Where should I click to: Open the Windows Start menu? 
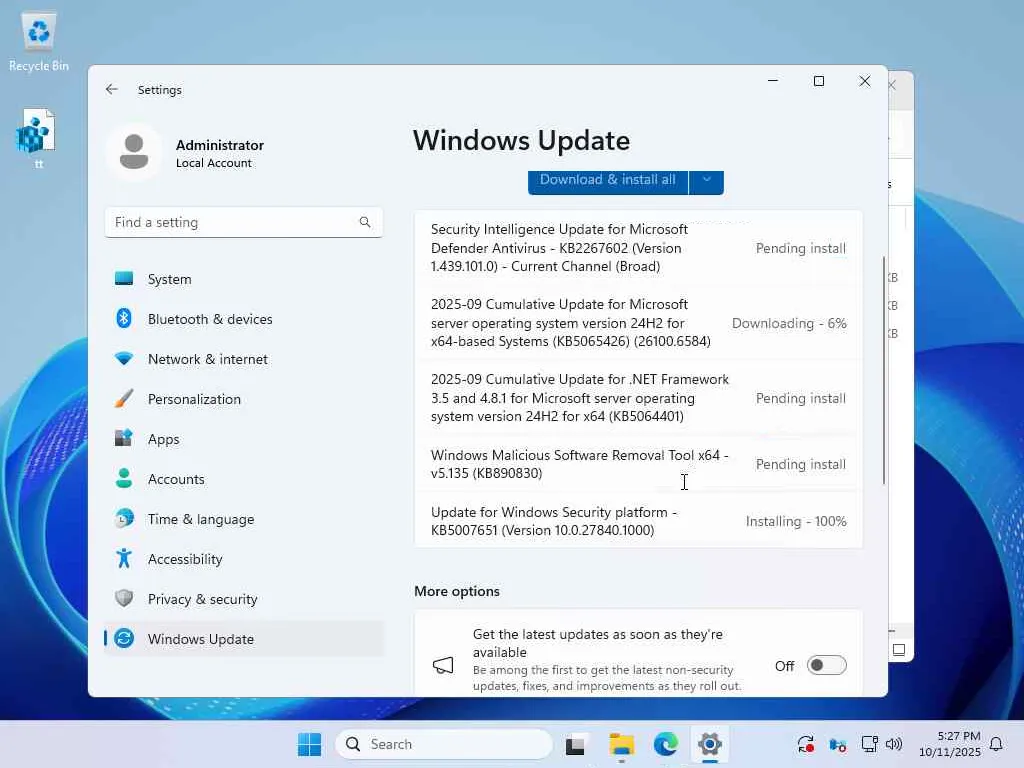click(310, 744)
